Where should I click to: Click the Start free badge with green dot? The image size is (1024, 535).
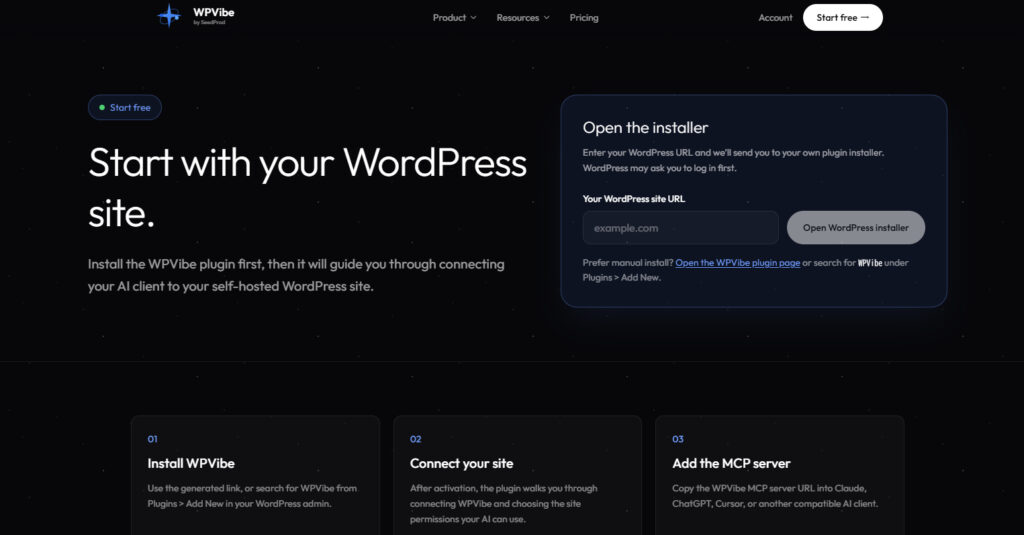pyautogui.click(x=125, y=107)
